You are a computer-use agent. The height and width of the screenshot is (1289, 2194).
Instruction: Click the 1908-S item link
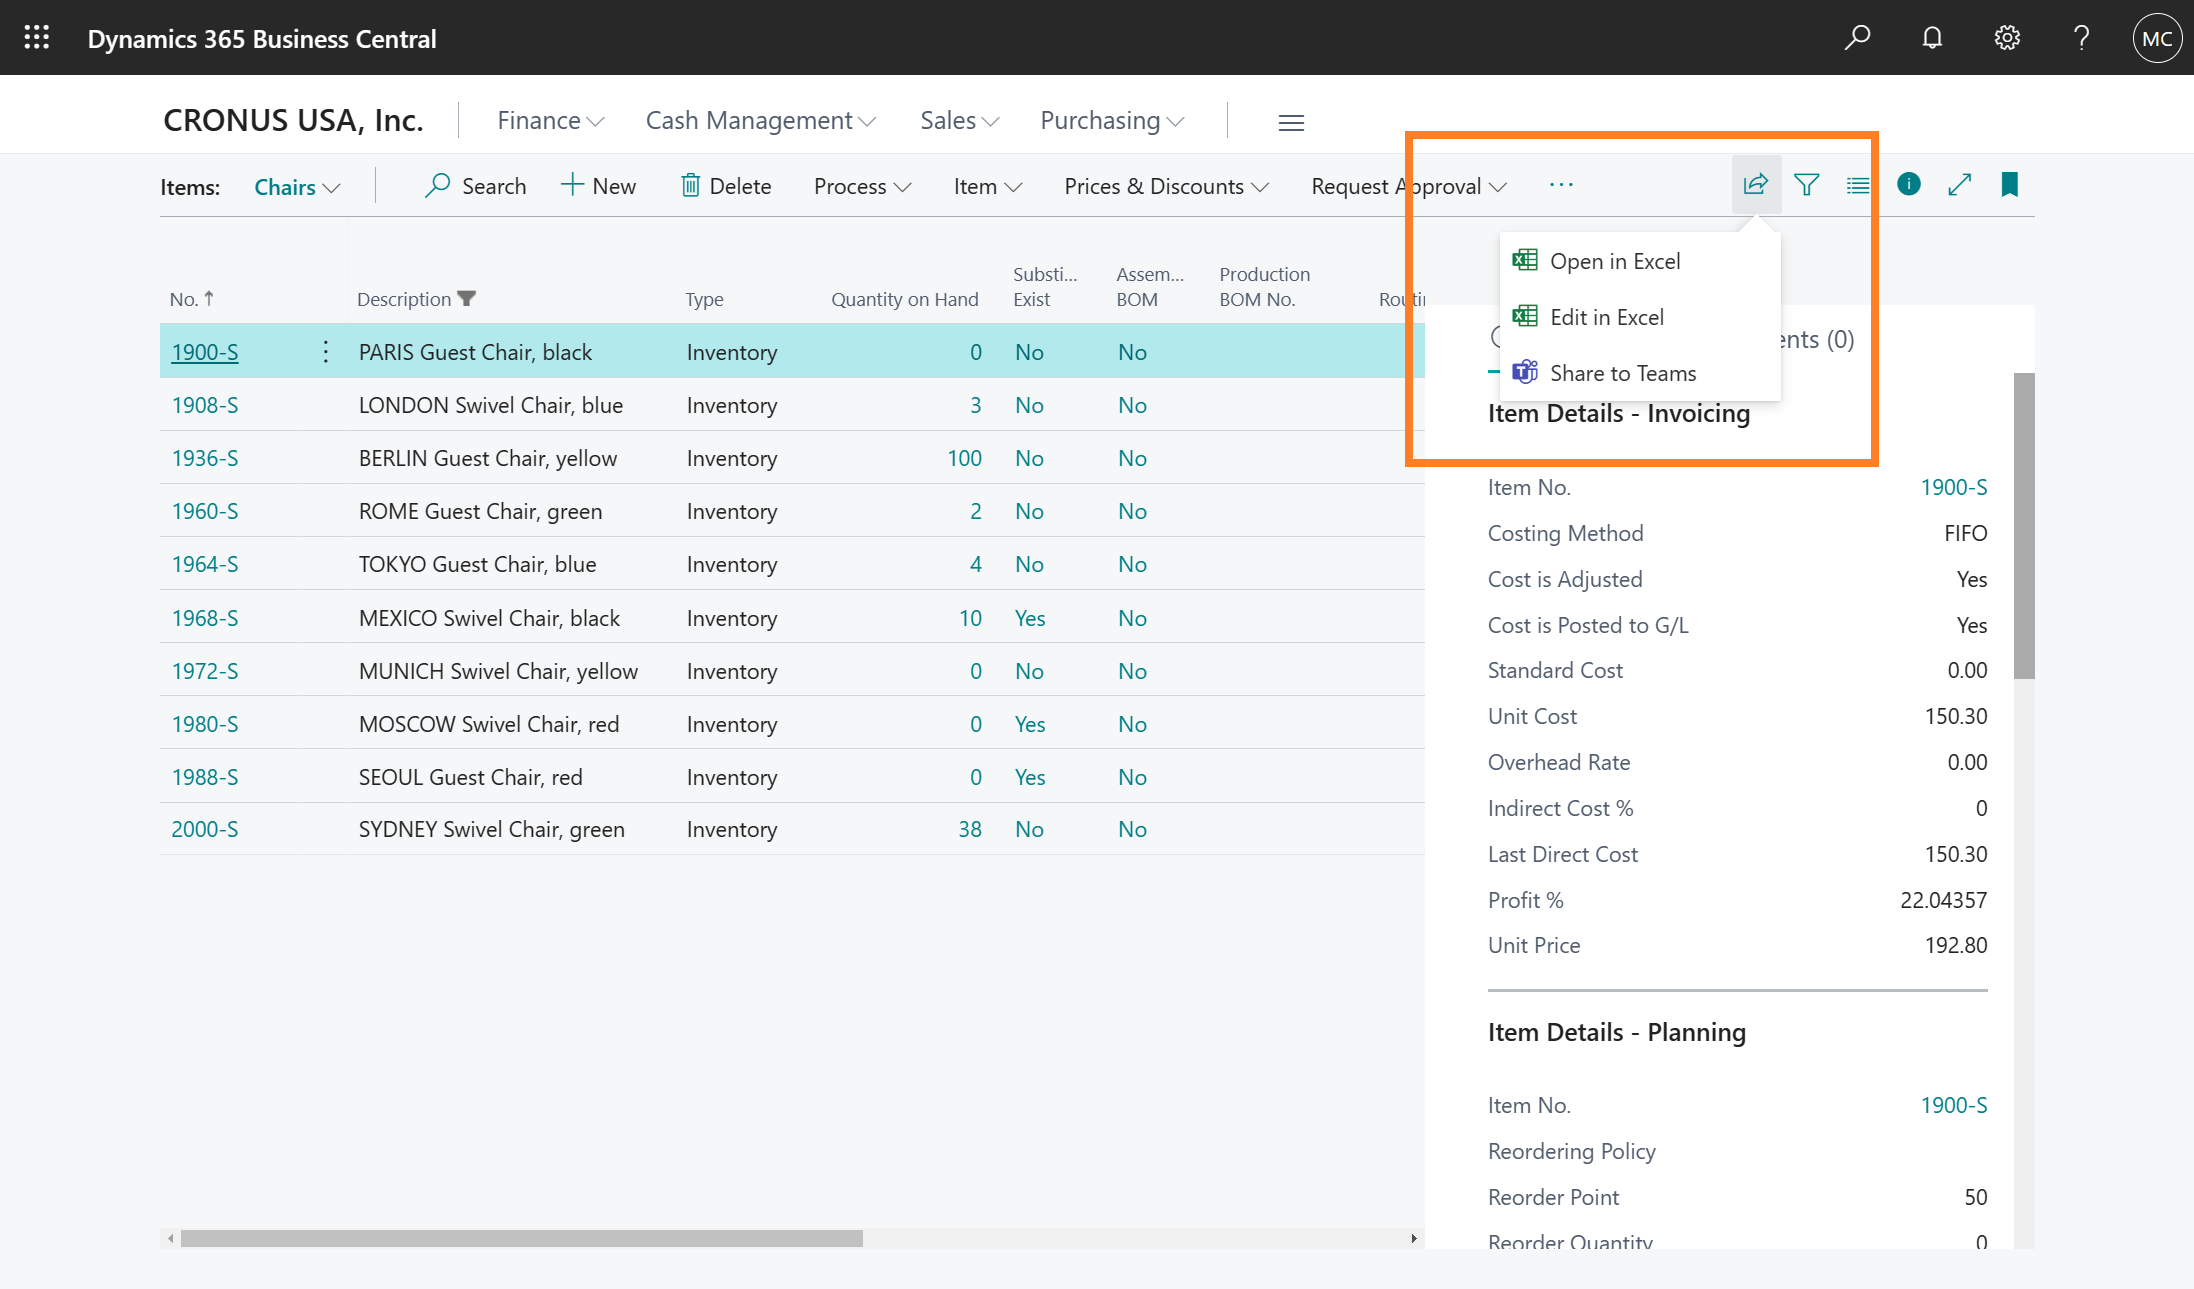pos(204,405)
